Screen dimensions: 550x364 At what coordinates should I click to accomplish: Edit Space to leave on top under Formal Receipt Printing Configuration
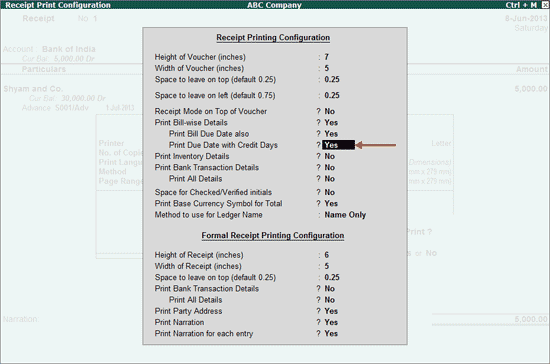coord(332,277)
